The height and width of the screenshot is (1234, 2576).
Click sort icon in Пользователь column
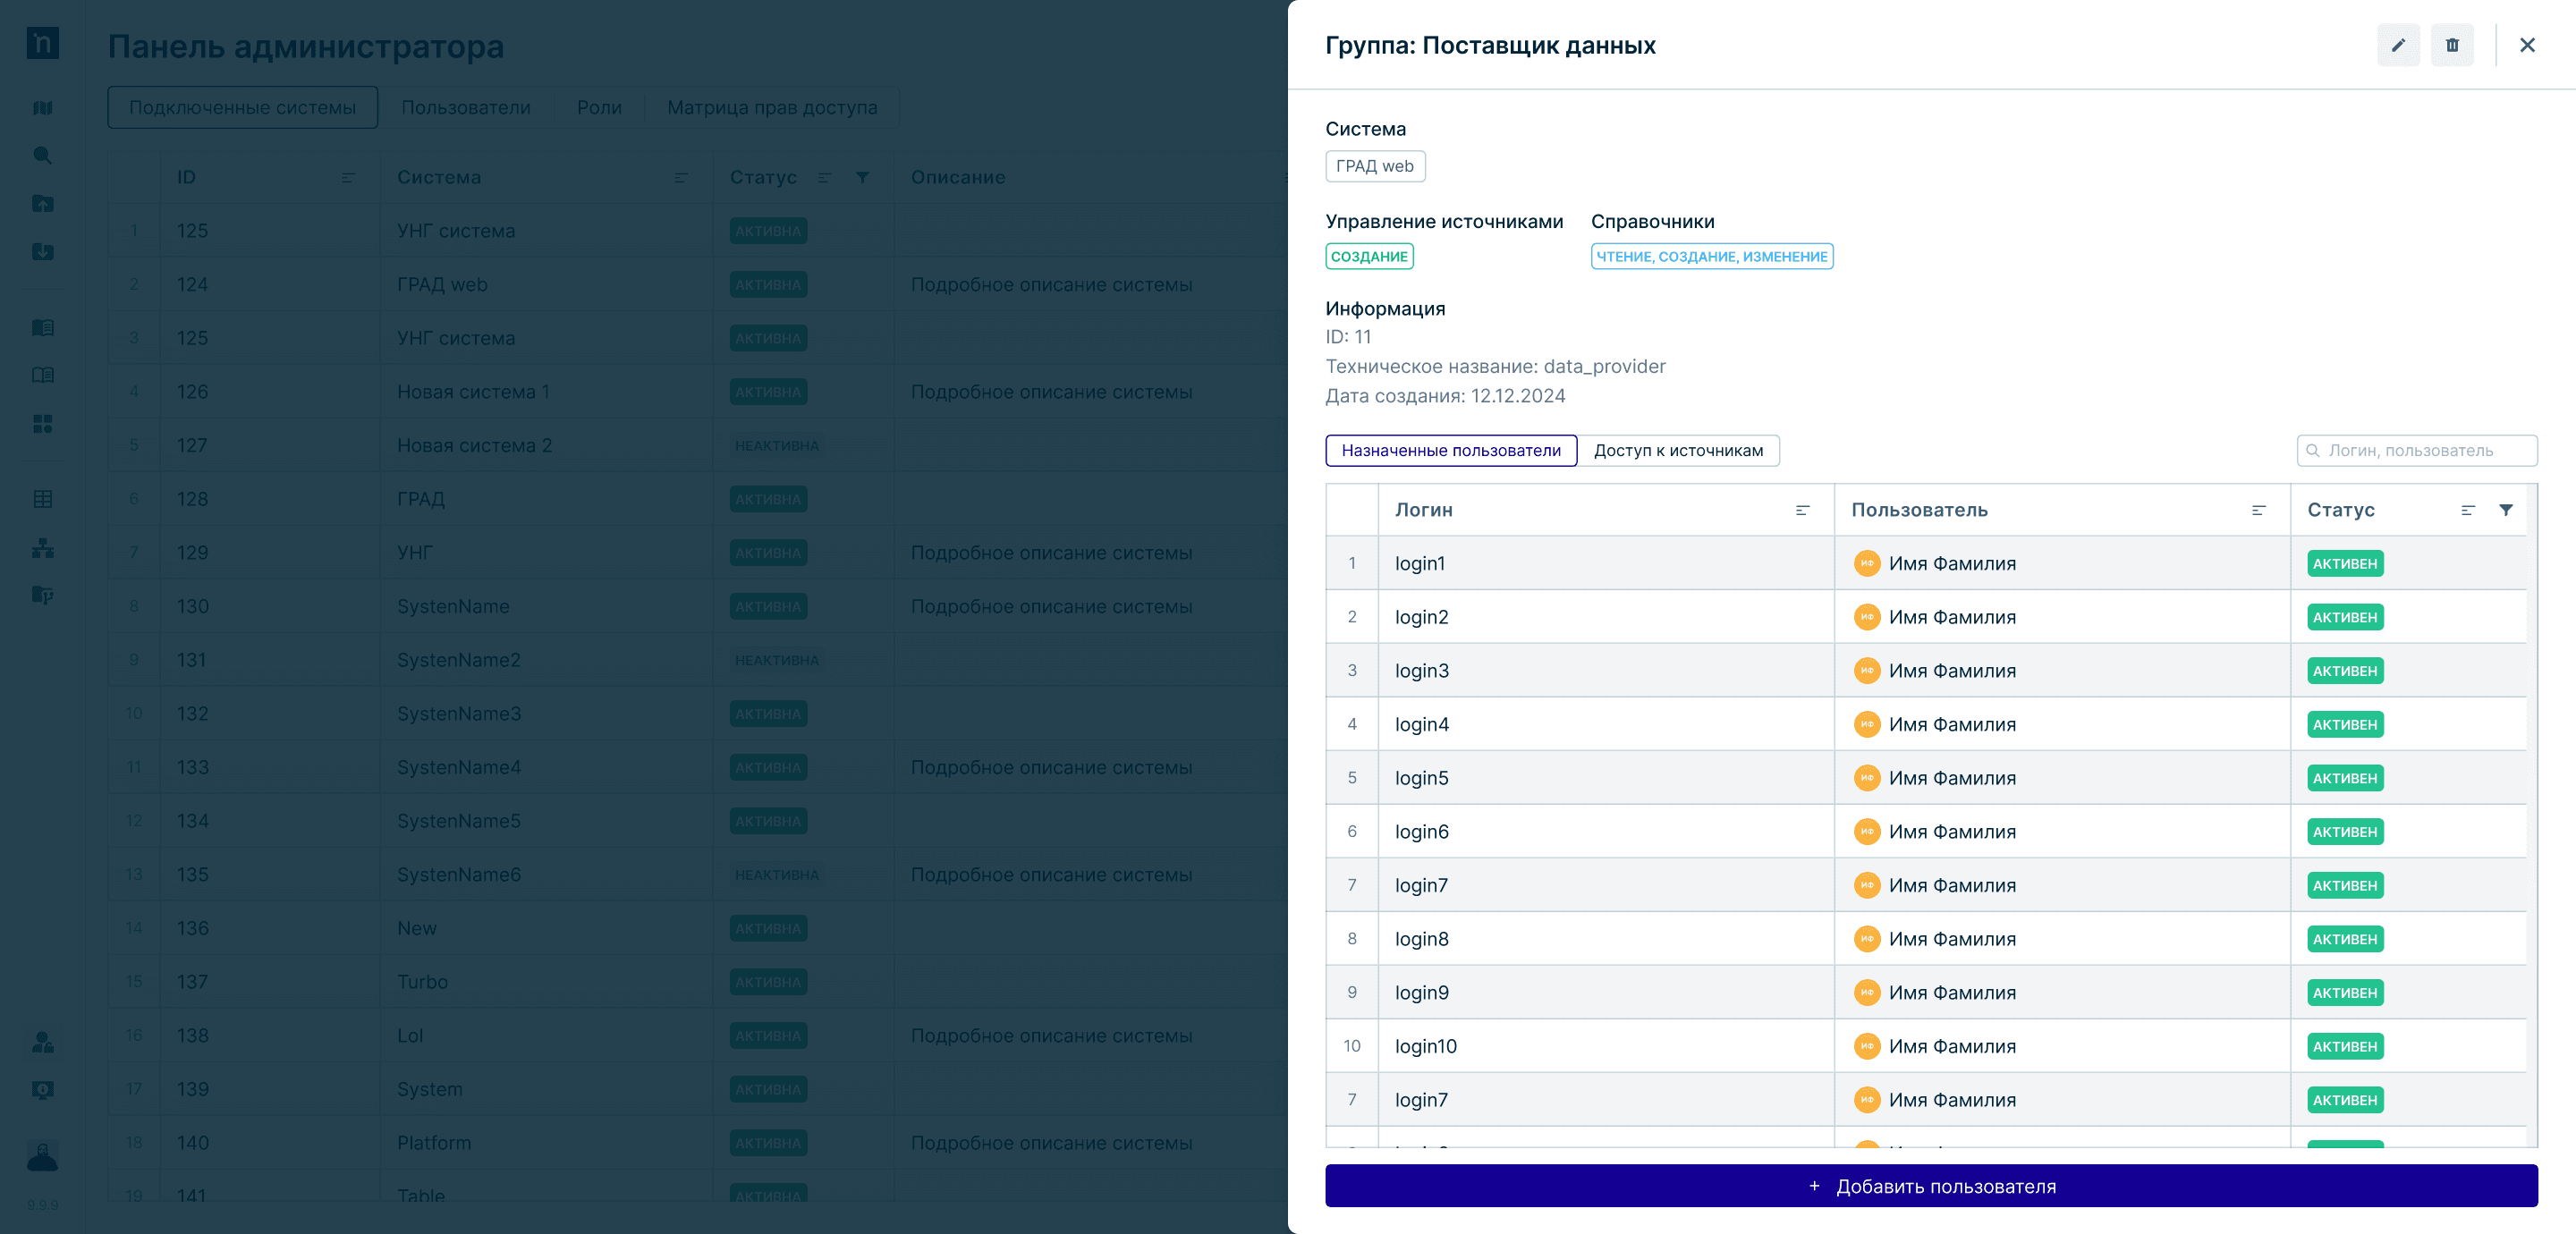coord(2257,510)
